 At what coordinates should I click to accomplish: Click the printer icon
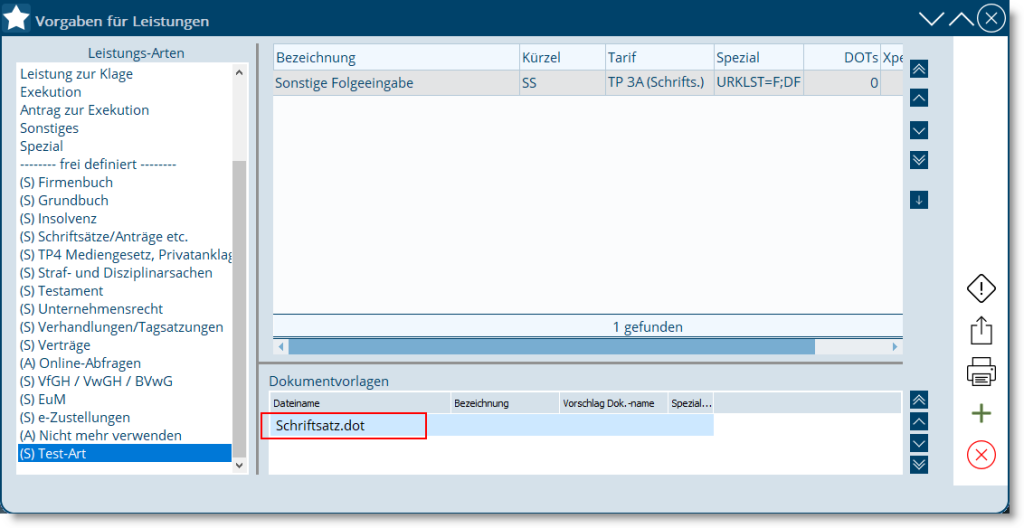click(981, 373)
